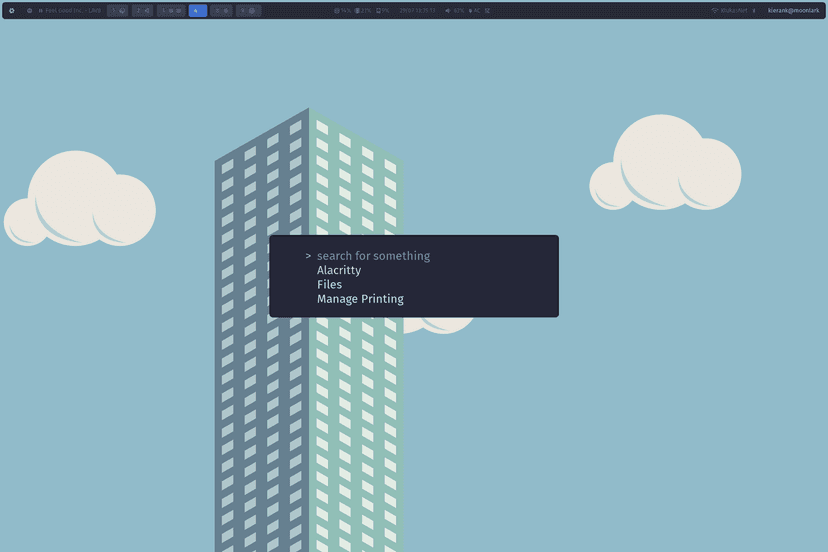Viewport: 828px width, 552px height.
Task: Select the highlighted workspace 4 button
Action: tap(198, 10)
